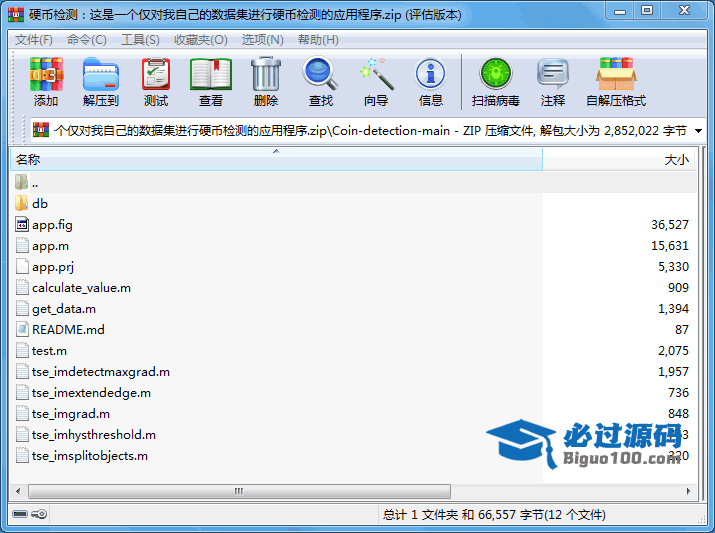Open the address bar path dropdown
Viewport: 715px width, 533px height.
coord(698,131)
